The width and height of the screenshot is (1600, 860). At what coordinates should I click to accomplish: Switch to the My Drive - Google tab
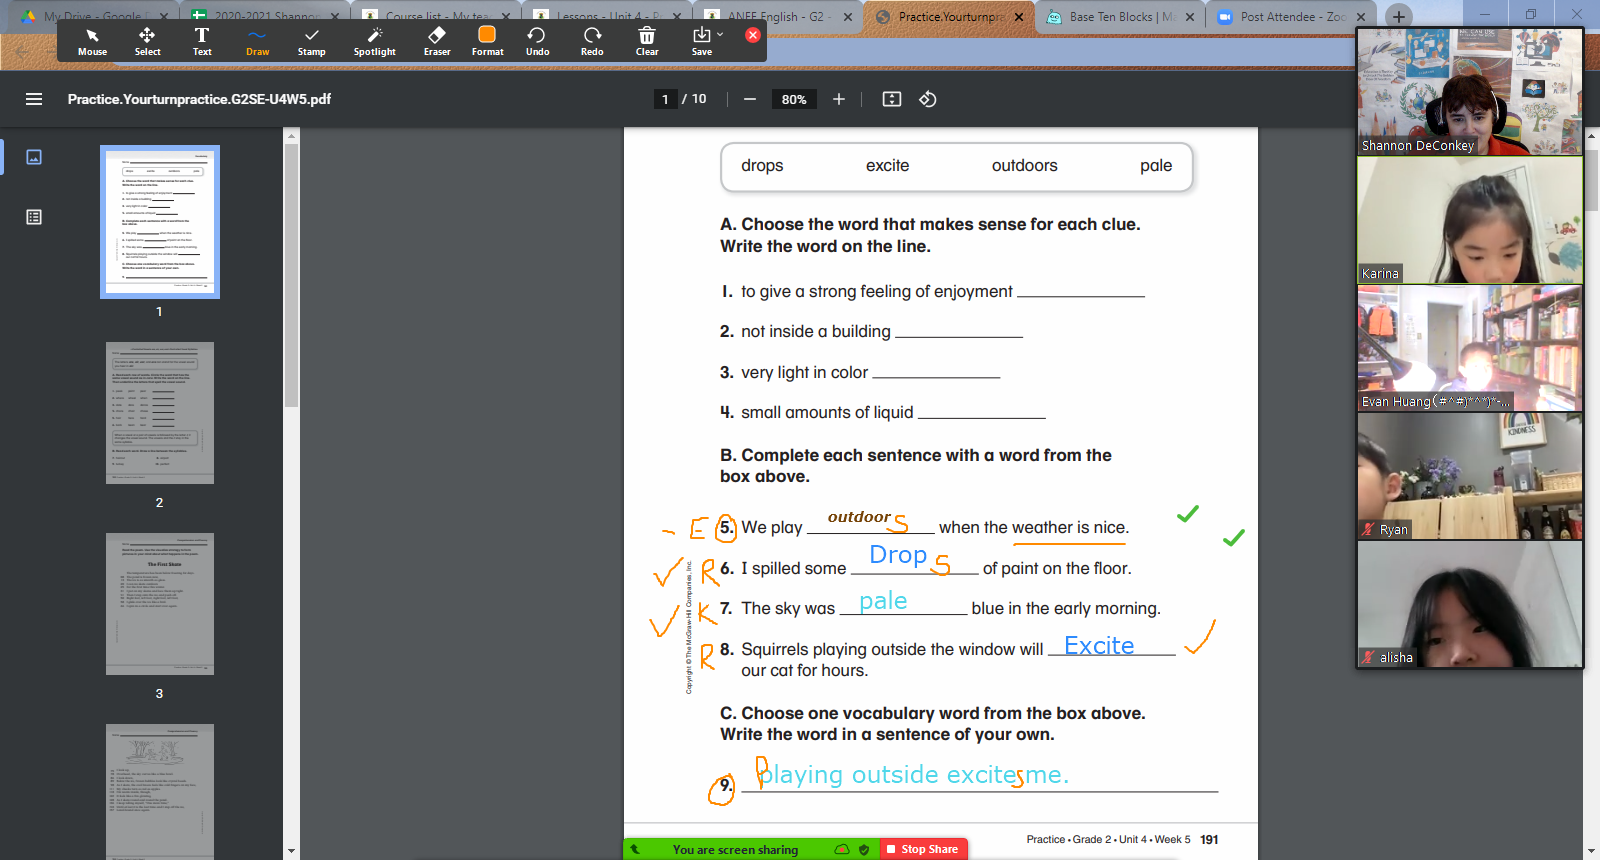[x=93, y=16]
